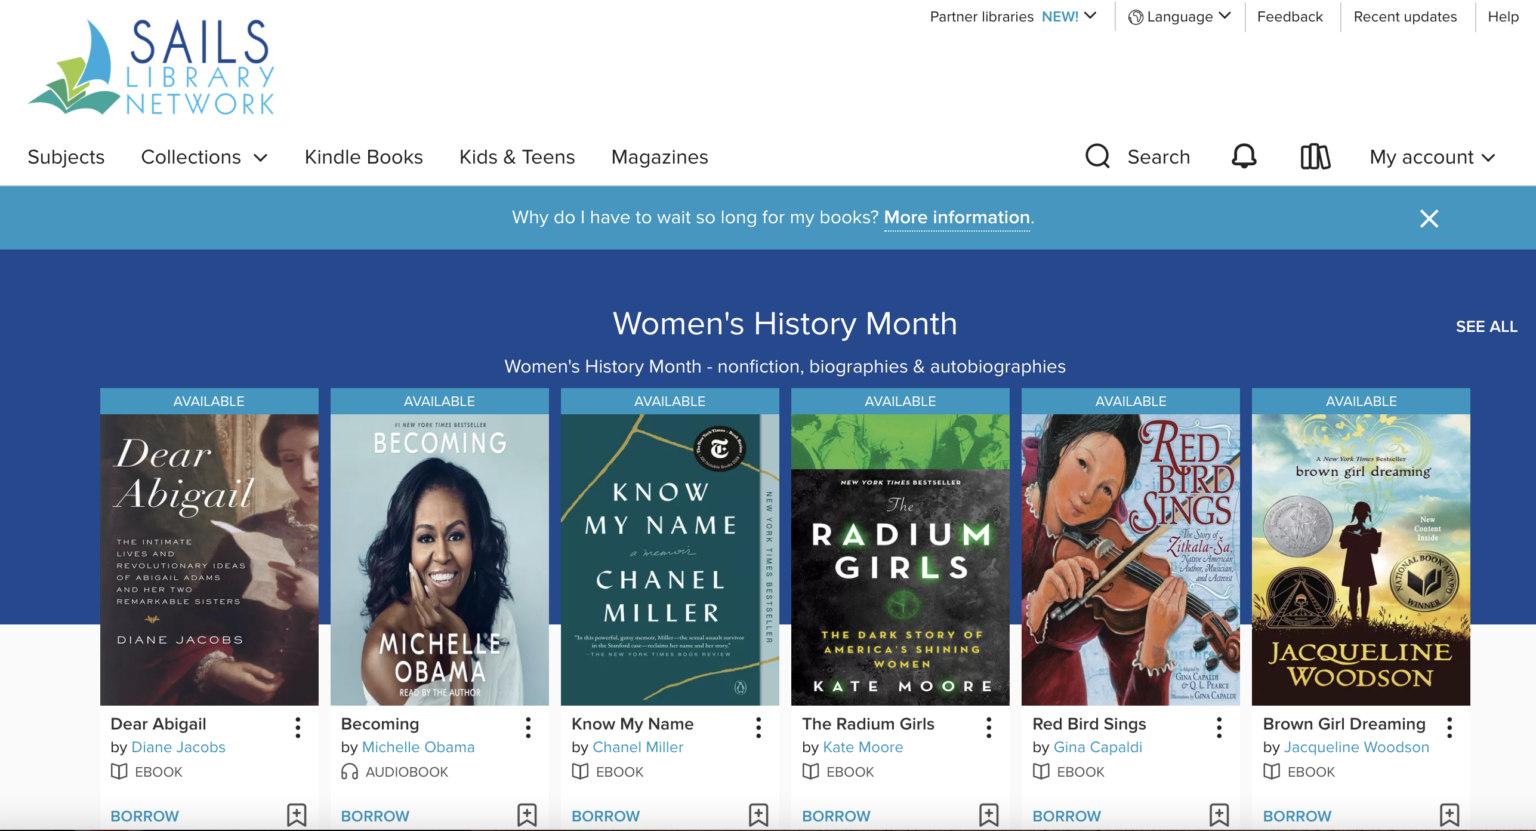The height and width of the screenshot is (831, 1536).
Task: Open the Dear Abigail cover image
Action: 209,560
